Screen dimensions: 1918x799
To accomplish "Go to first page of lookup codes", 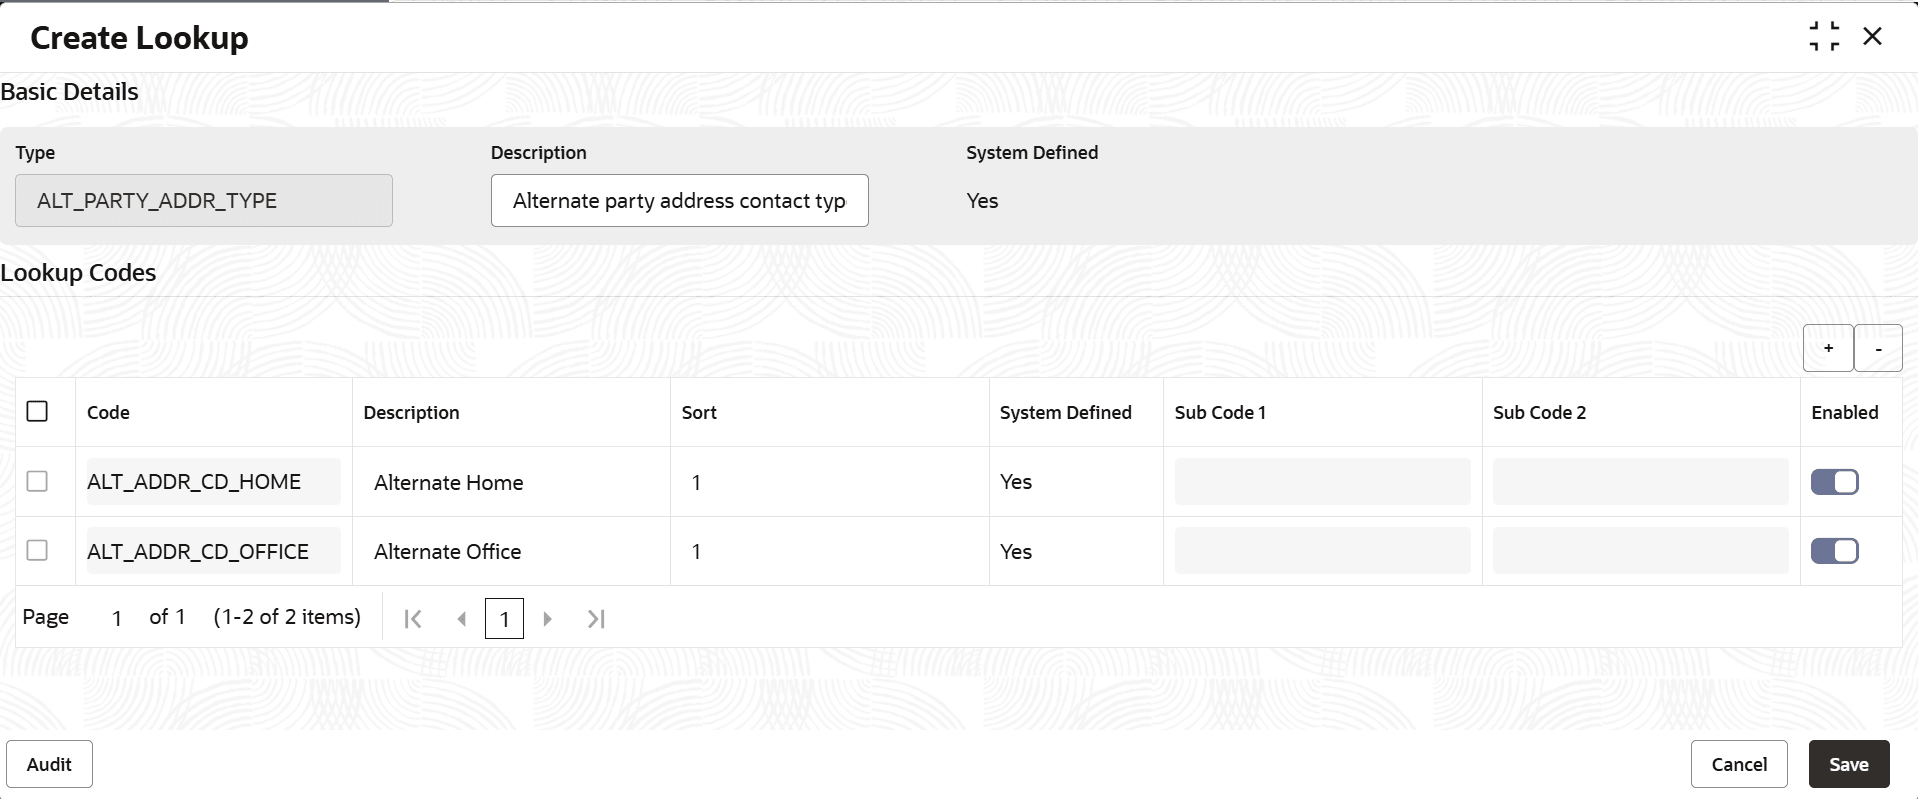I will click(x=413, y=619).
